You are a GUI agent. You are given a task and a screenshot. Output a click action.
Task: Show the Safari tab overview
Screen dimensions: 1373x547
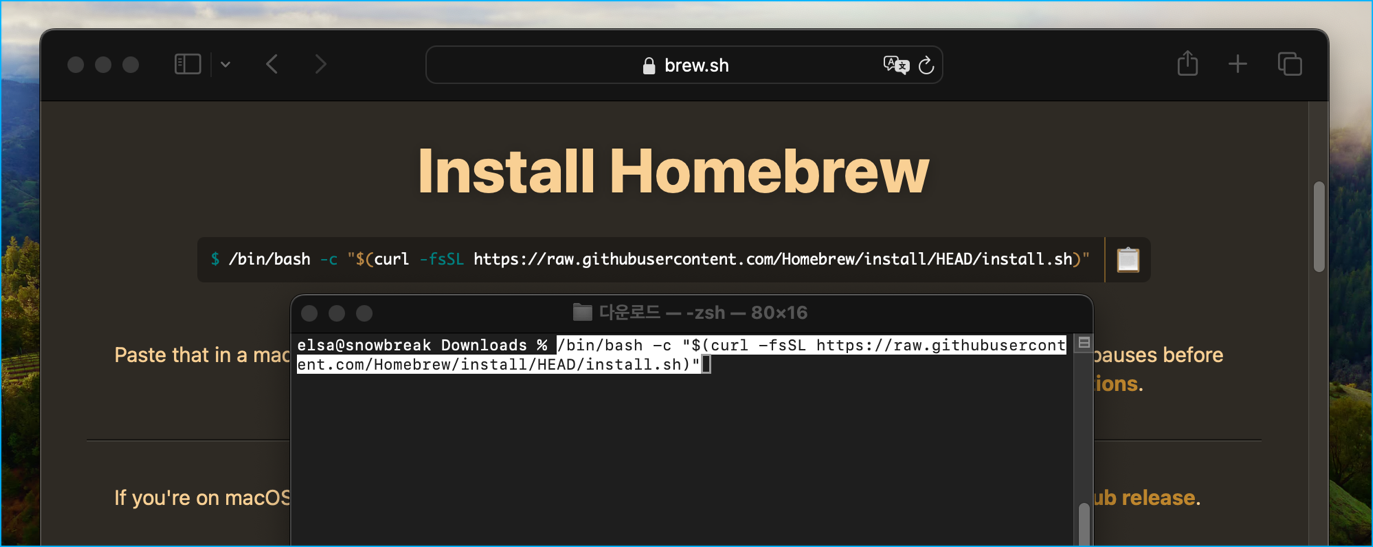(x=1290, y=64)
